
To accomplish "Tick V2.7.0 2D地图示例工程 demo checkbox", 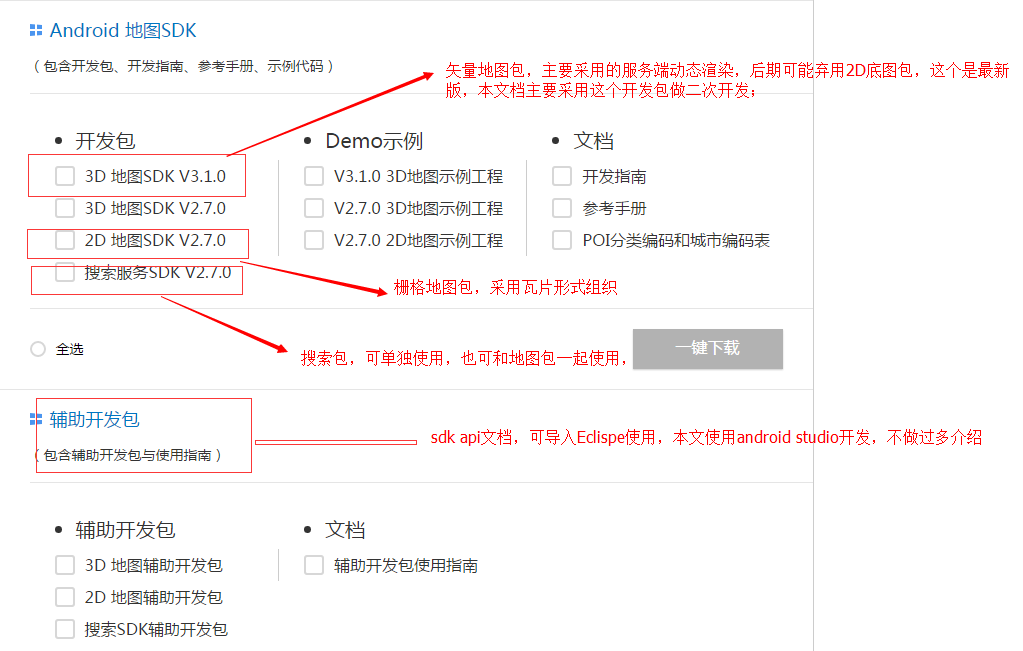I will click(314, 240).
